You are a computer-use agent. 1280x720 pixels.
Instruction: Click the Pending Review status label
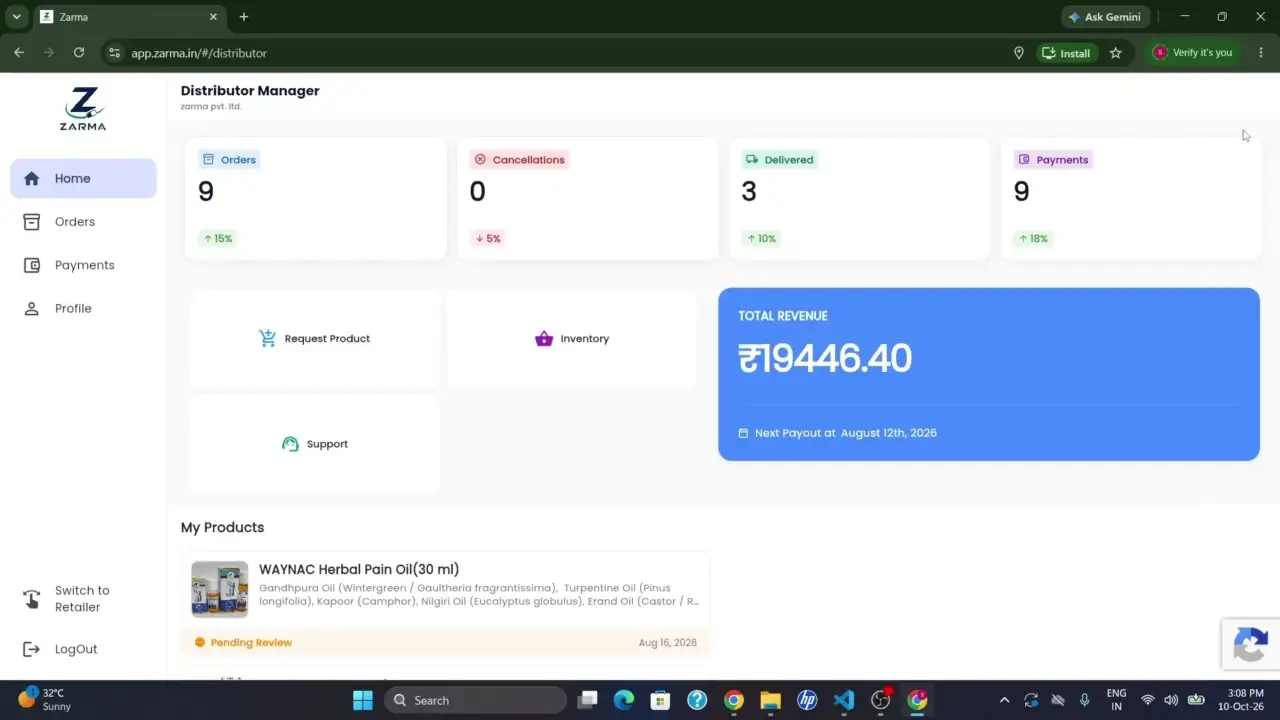[251, 642]
